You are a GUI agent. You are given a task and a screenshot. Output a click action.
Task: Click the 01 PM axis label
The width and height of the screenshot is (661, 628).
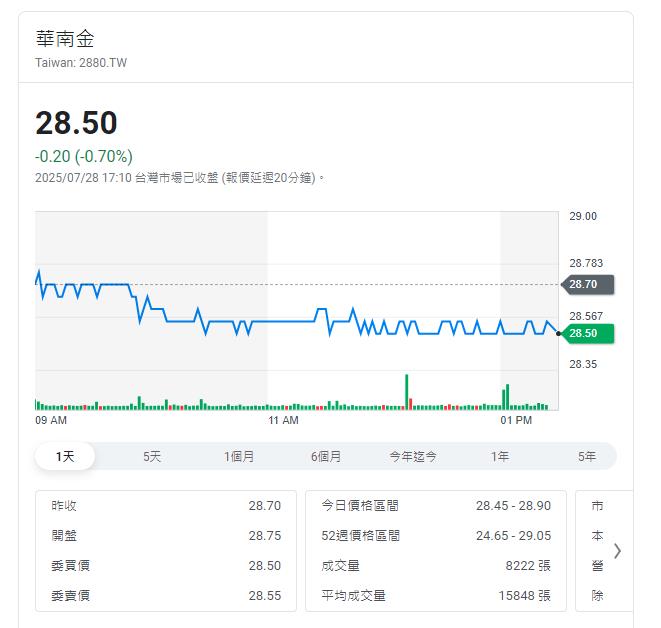coord(516,420)
